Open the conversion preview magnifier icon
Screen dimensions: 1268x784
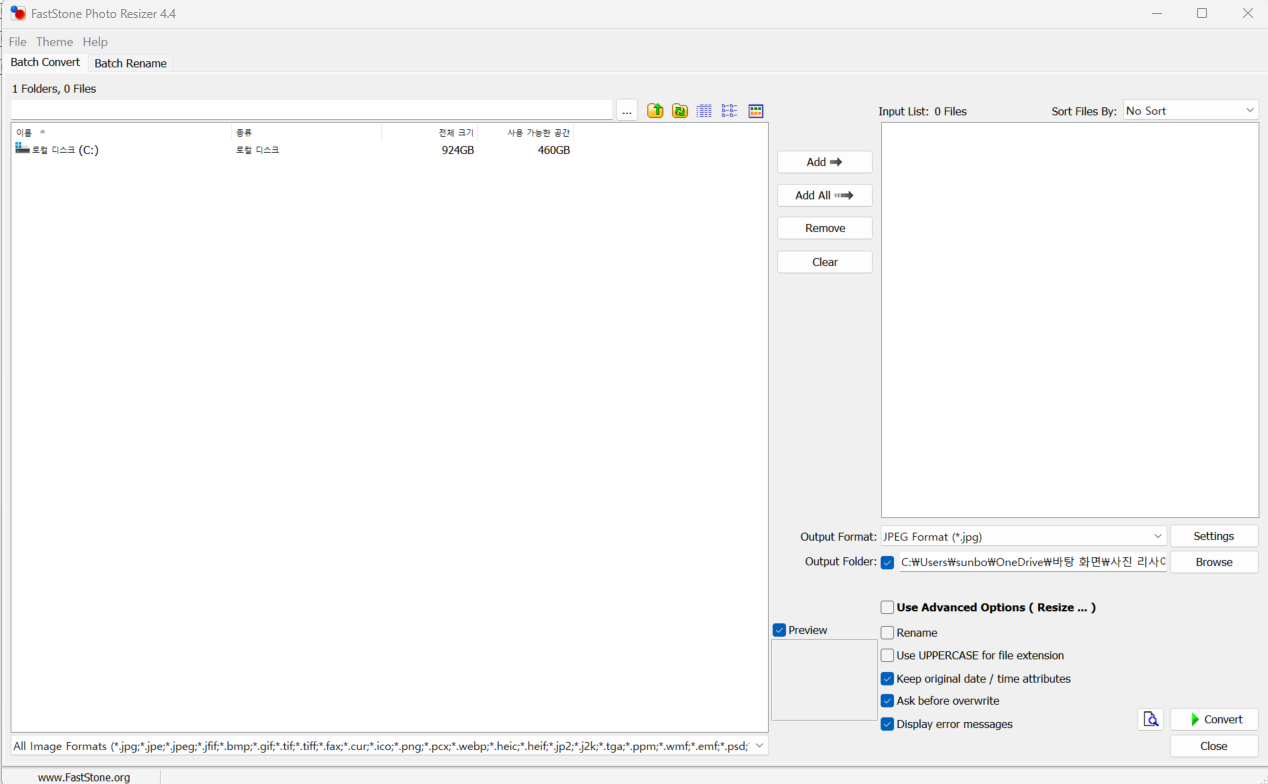click(1151, 719)
